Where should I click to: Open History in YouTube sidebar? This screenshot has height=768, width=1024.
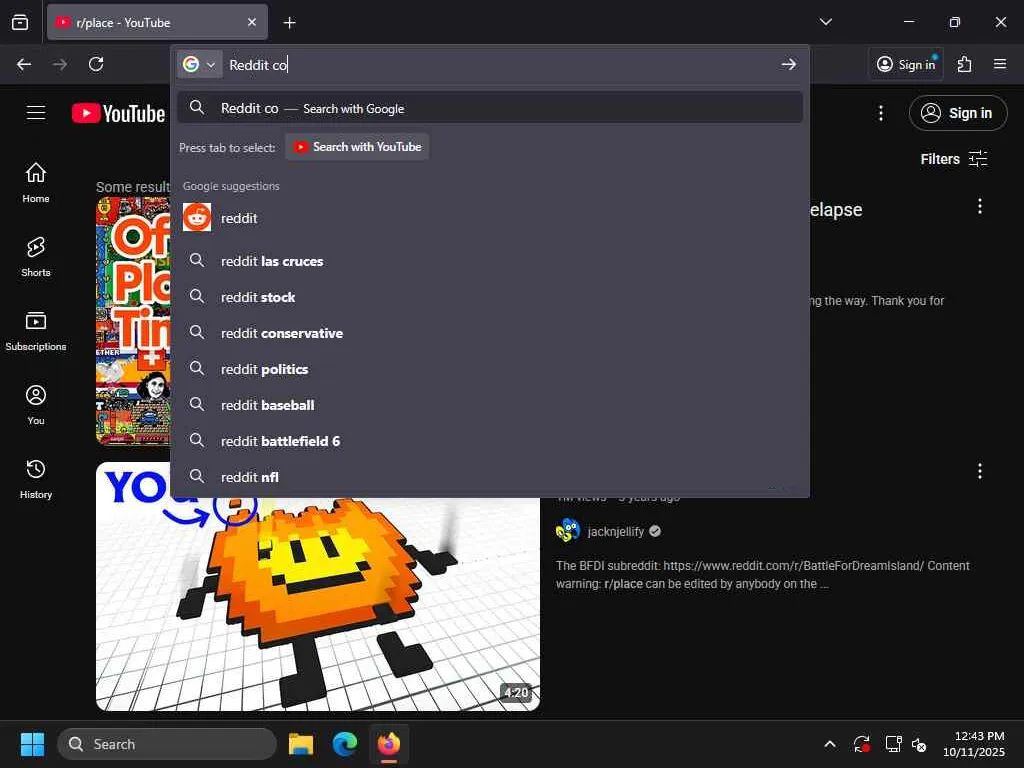pyautogui.click(x=36, y=479)
